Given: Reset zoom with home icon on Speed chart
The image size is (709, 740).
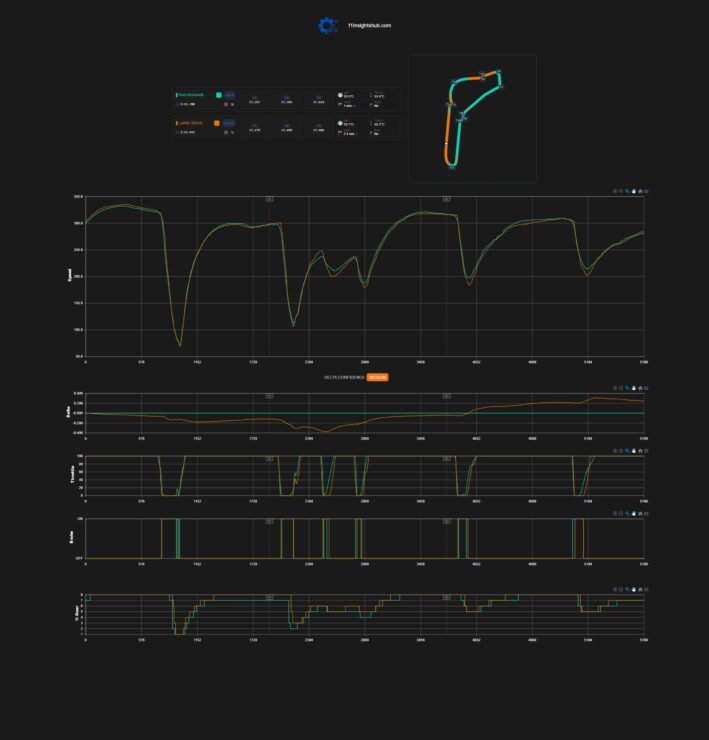Looking at the screenshot, I should coord(640,191).
